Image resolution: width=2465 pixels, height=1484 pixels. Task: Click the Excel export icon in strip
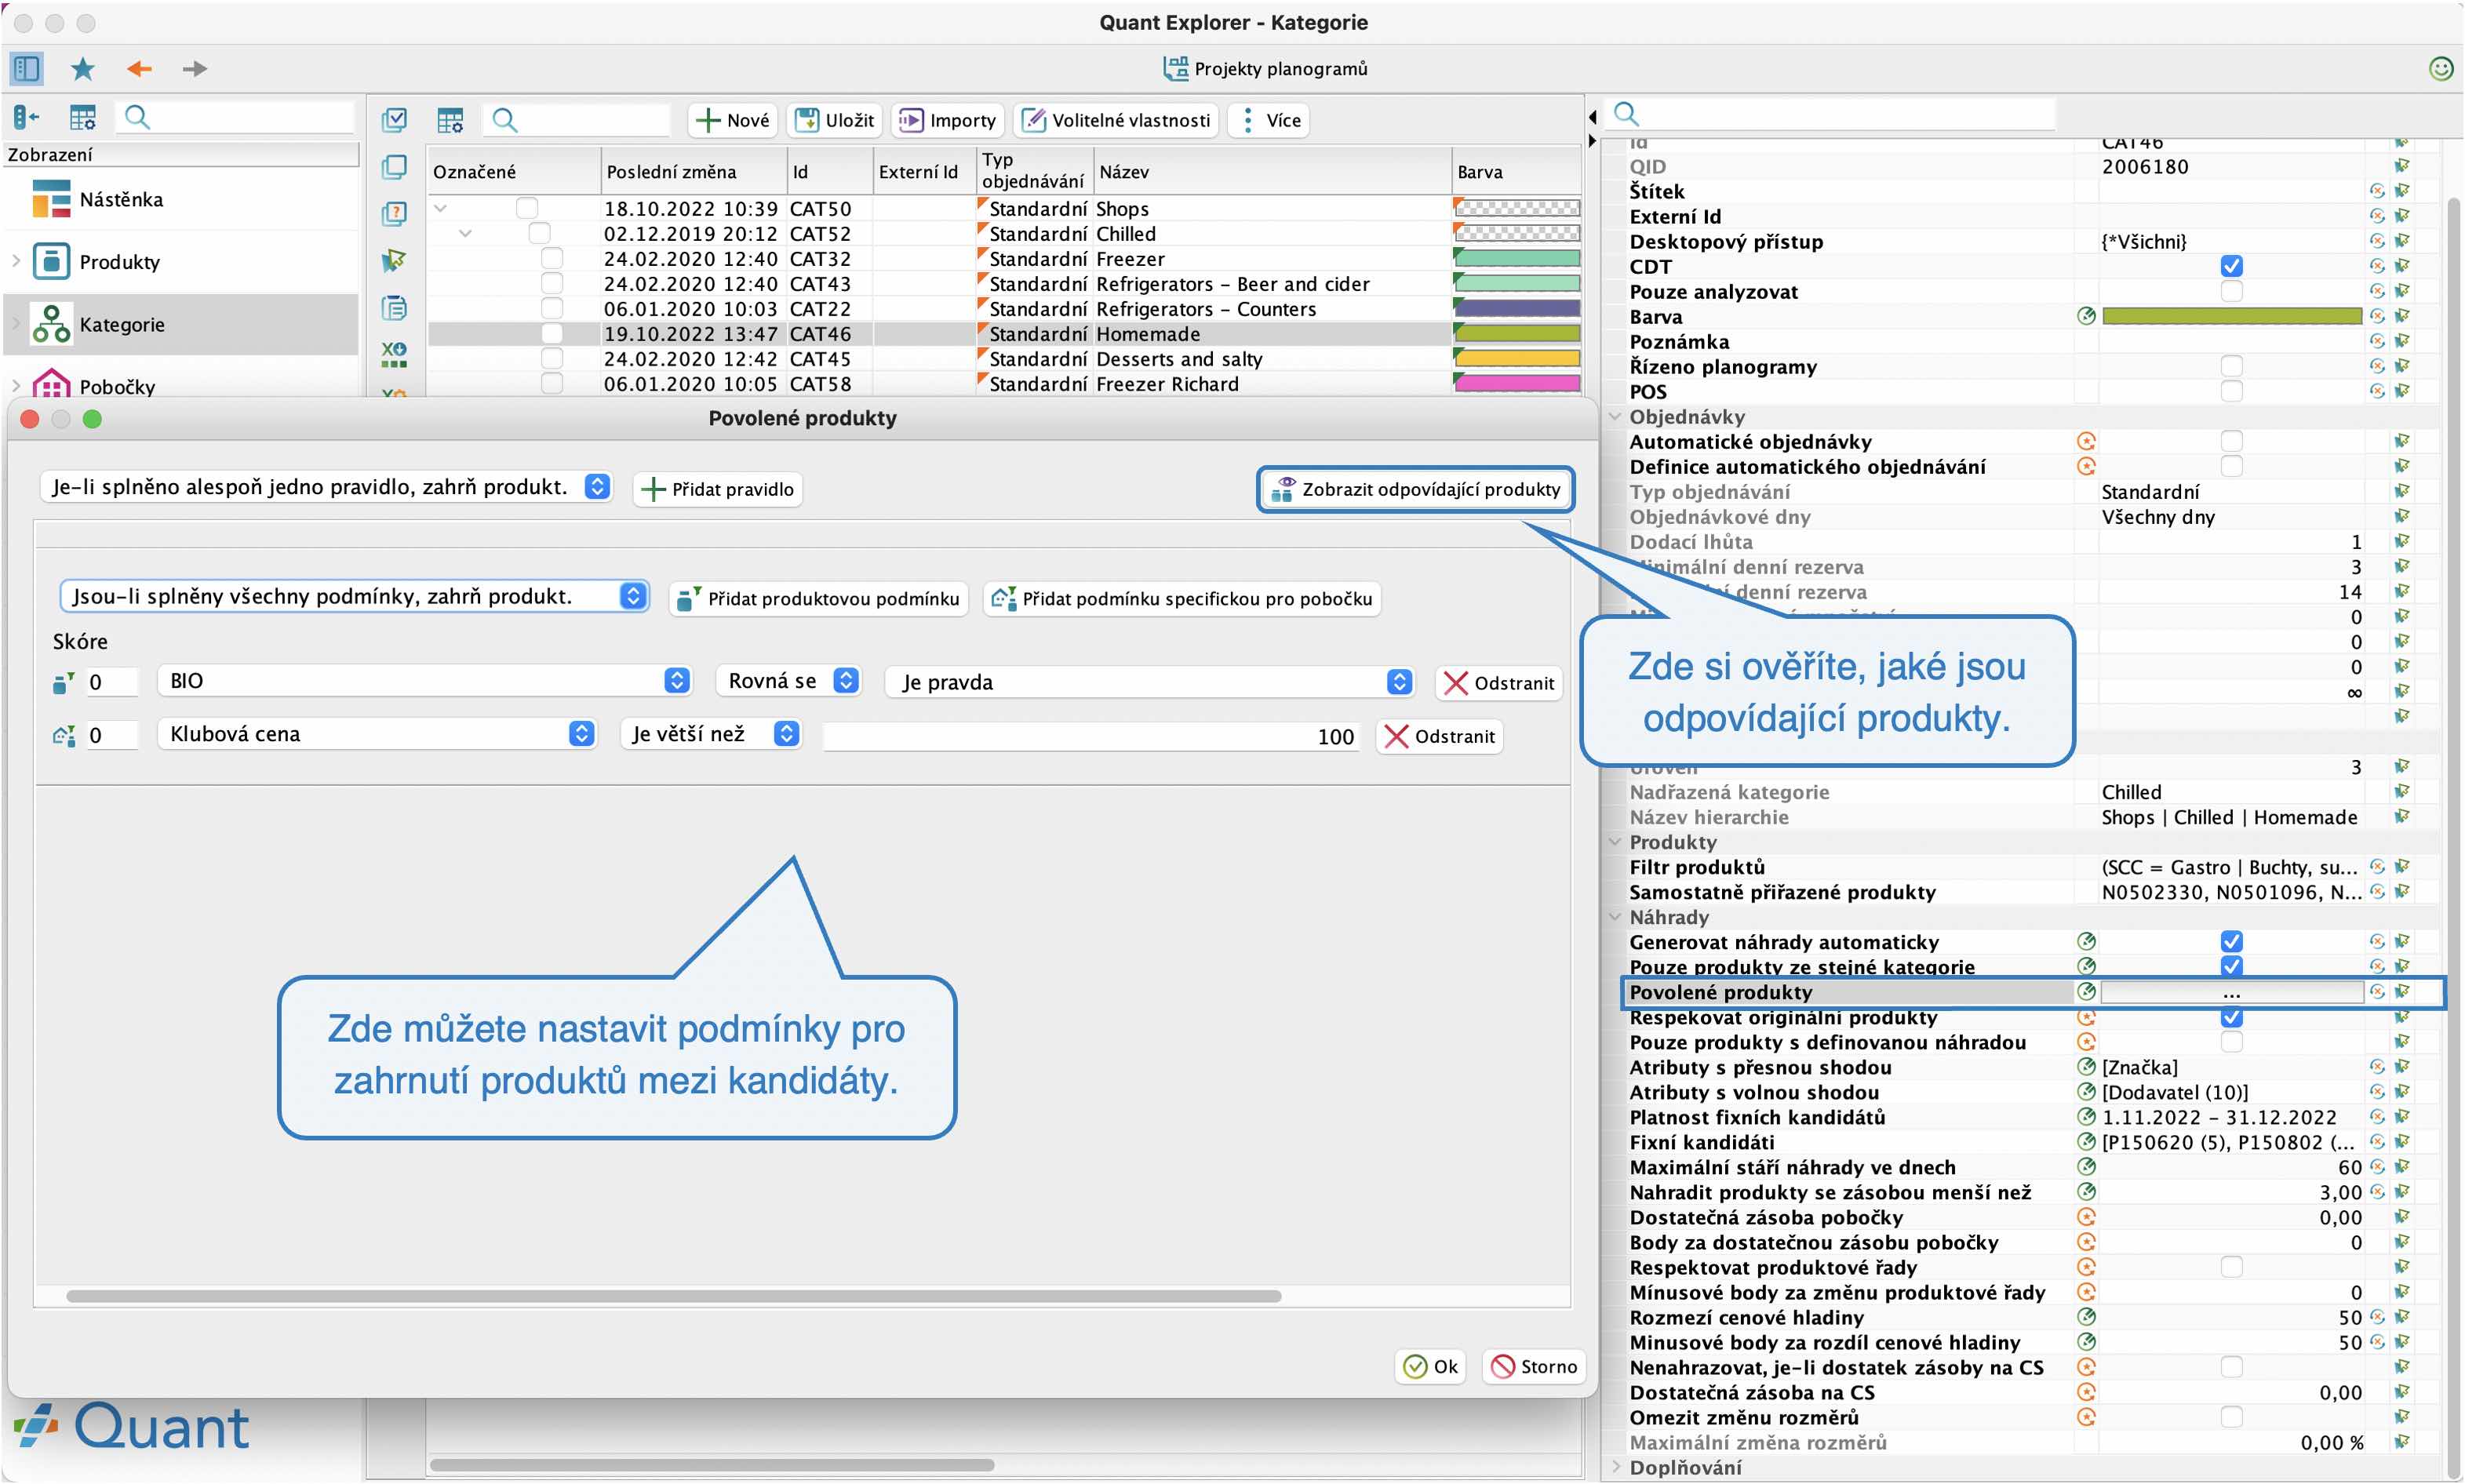(394, 354)
